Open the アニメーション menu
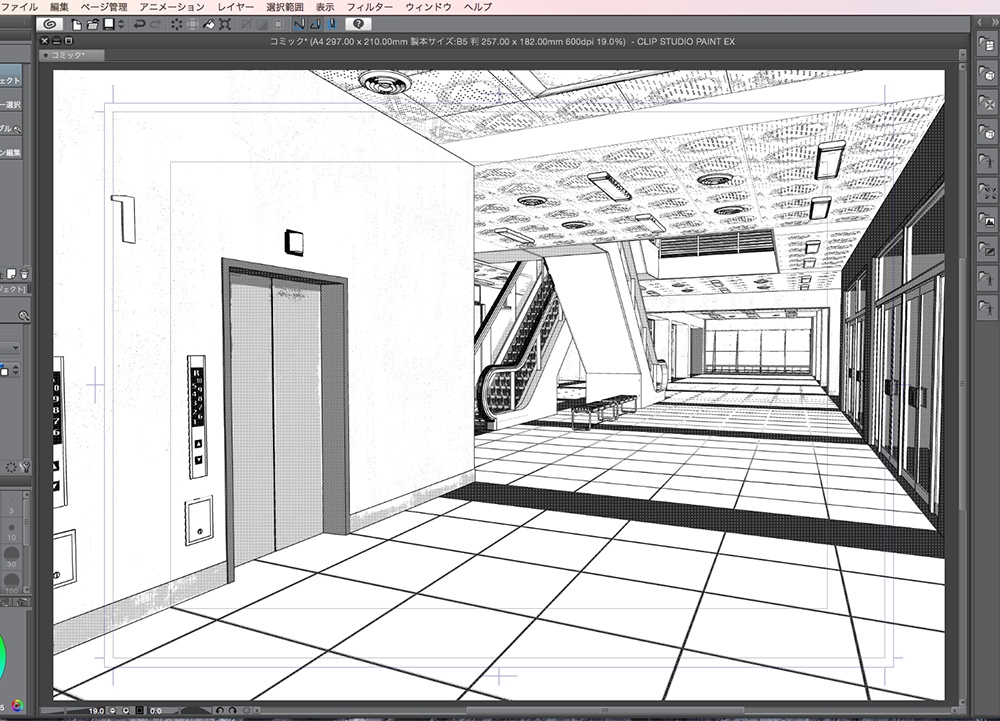The width and height of the screenshot is (1000, 721). (x=172, y=7)
